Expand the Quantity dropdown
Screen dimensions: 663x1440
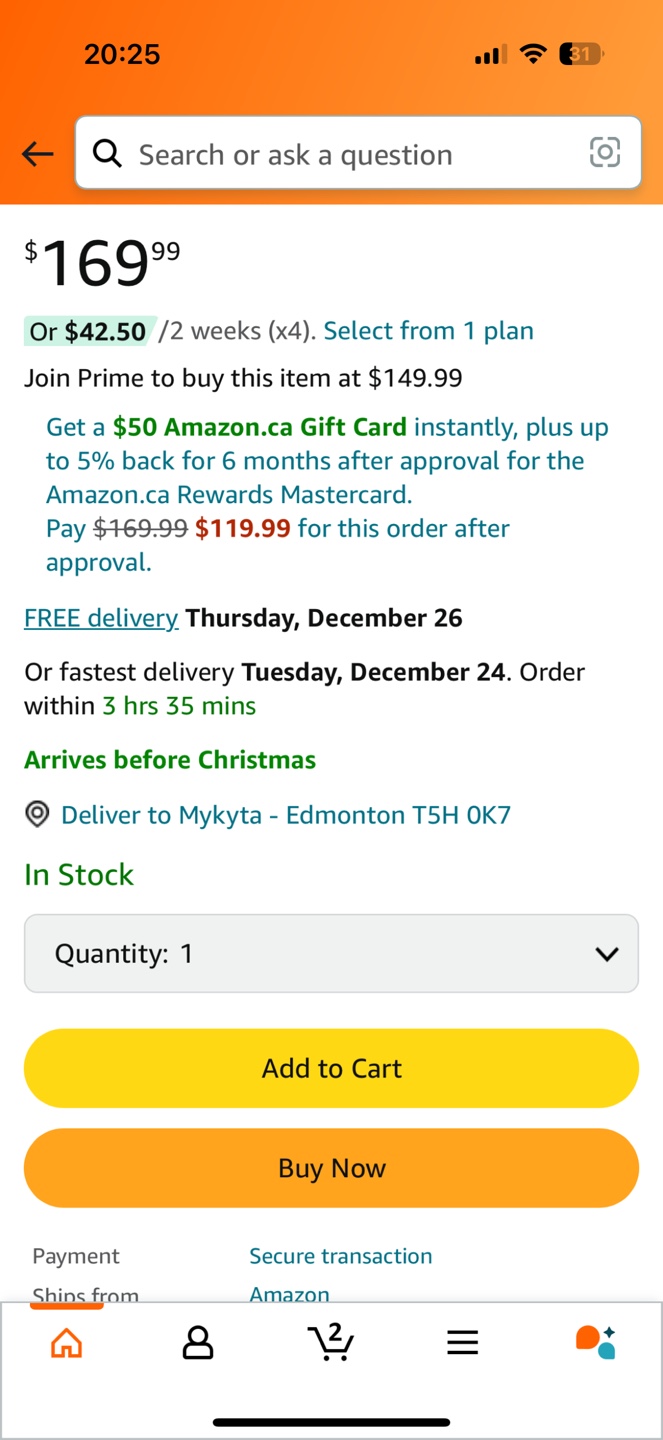(x=331, y=954)
